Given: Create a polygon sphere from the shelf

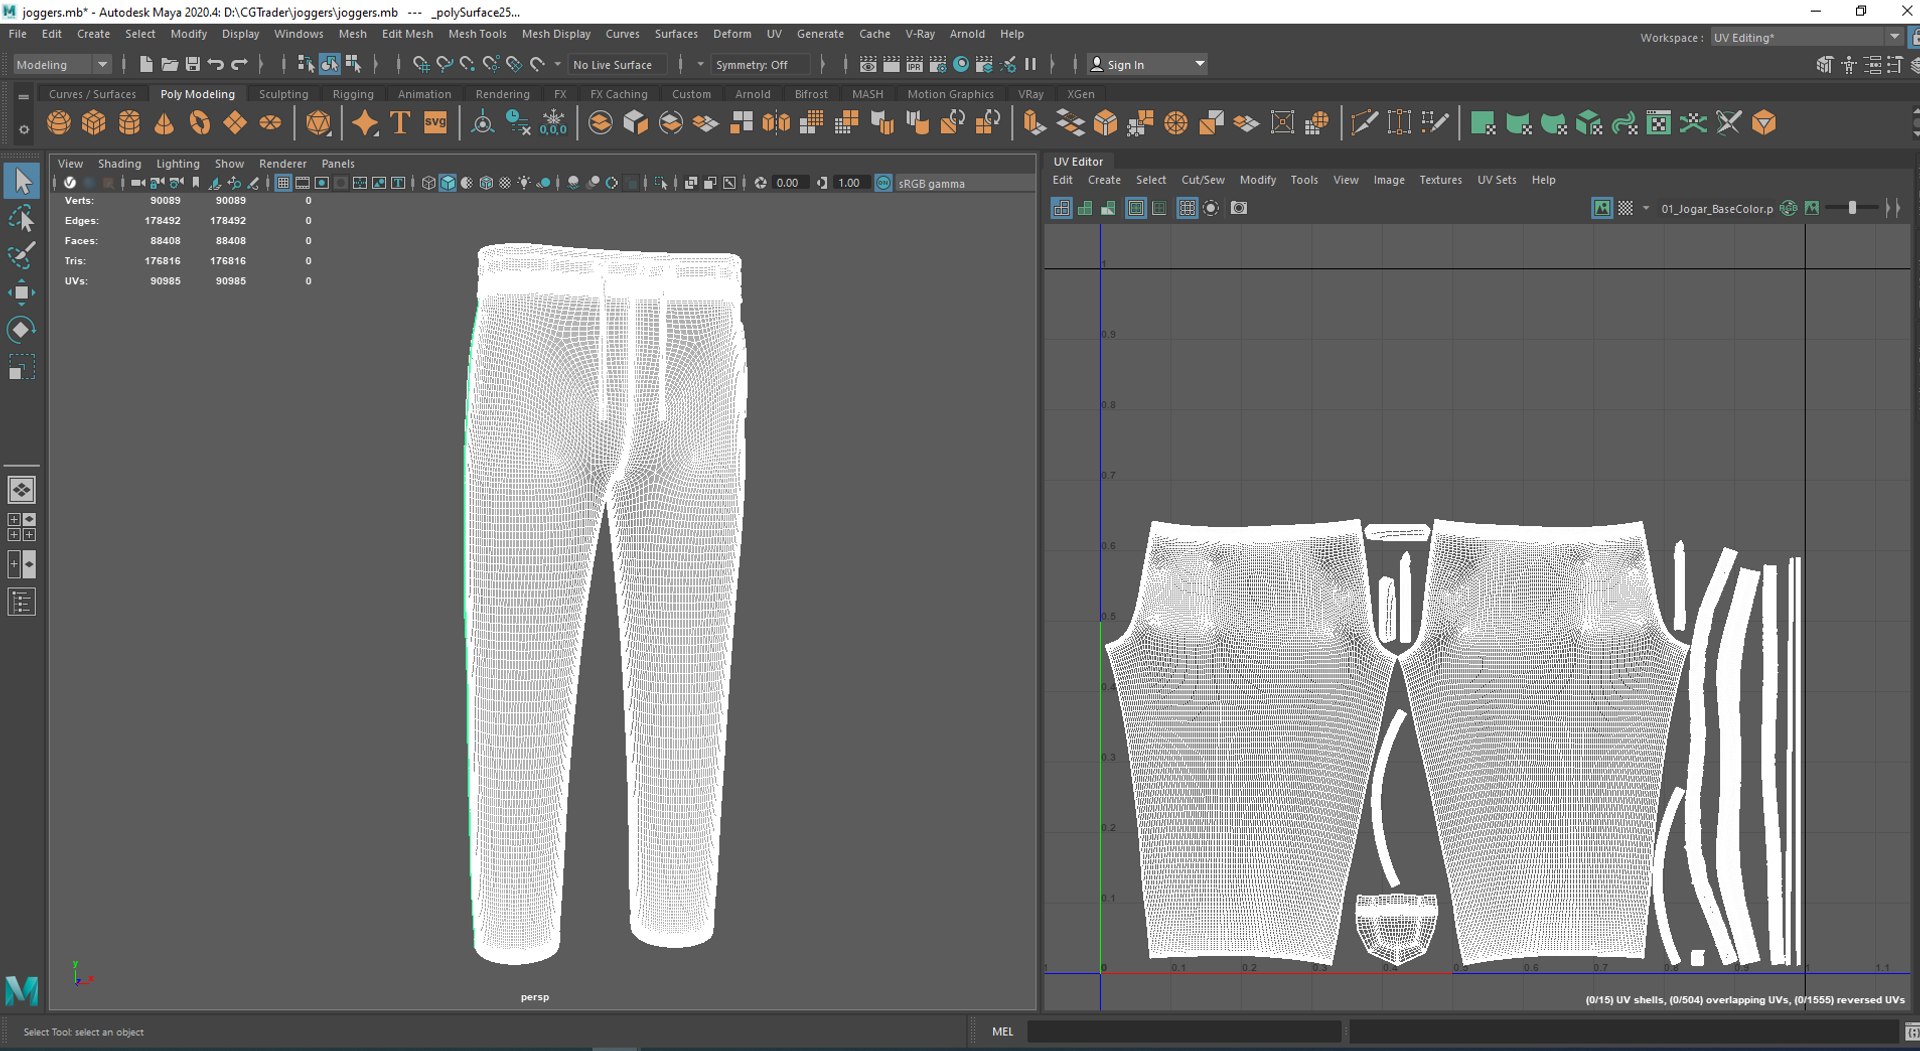Looking at the screenshot, I should (59, 123).
